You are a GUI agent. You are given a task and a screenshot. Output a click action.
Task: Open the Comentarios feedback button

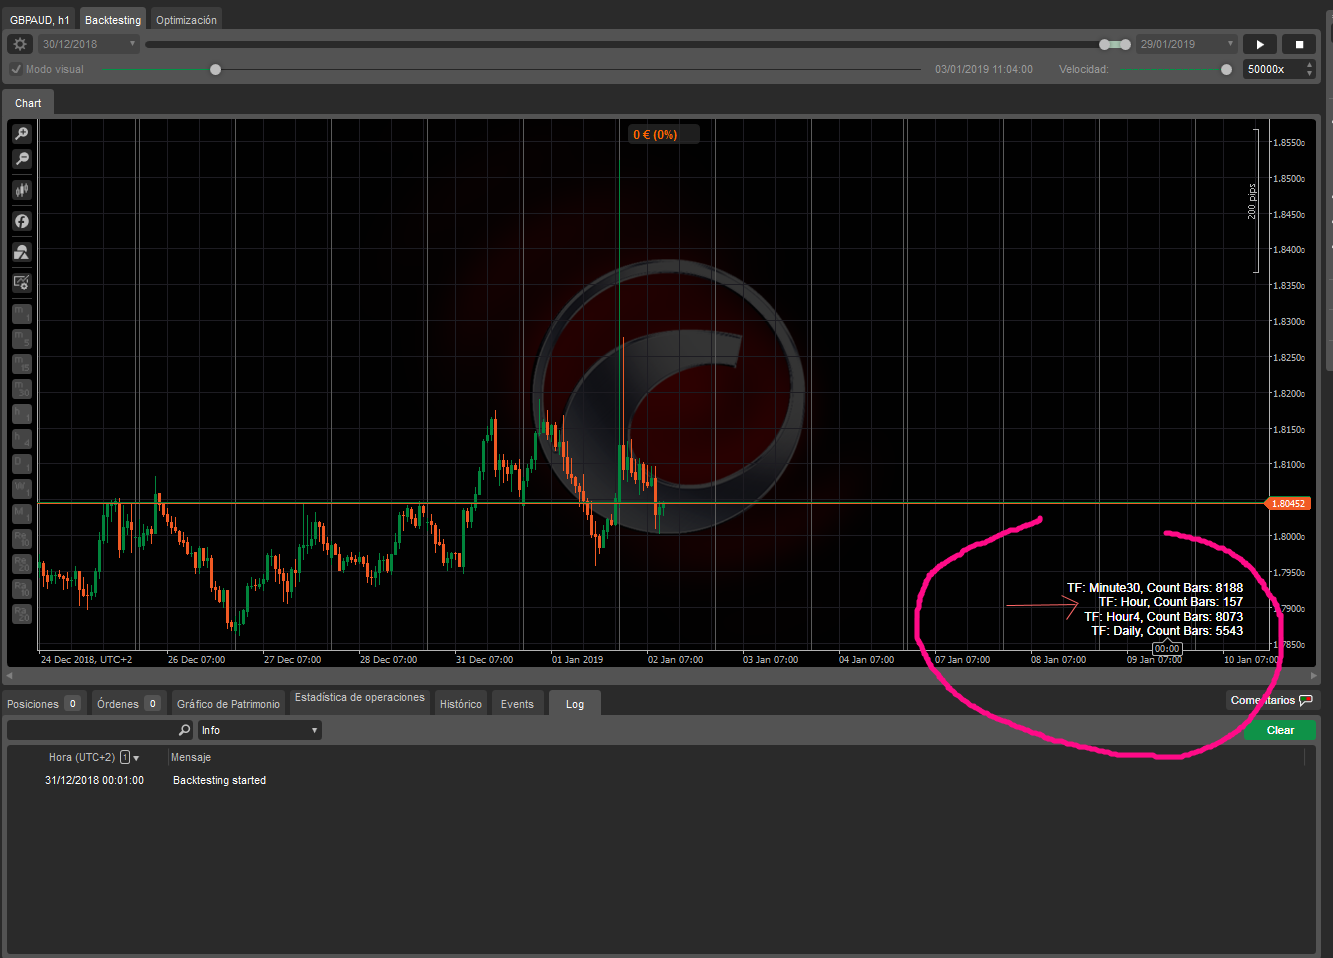1272,700
